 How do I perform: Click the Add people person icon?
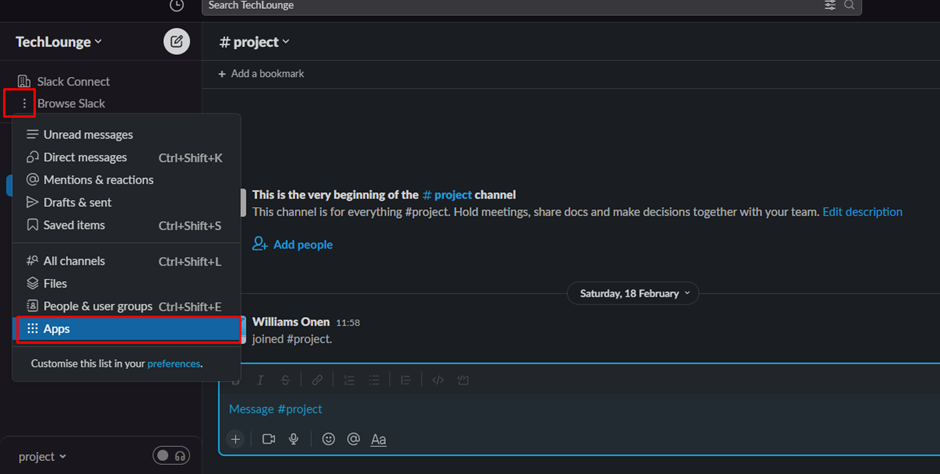coord(260,244)
